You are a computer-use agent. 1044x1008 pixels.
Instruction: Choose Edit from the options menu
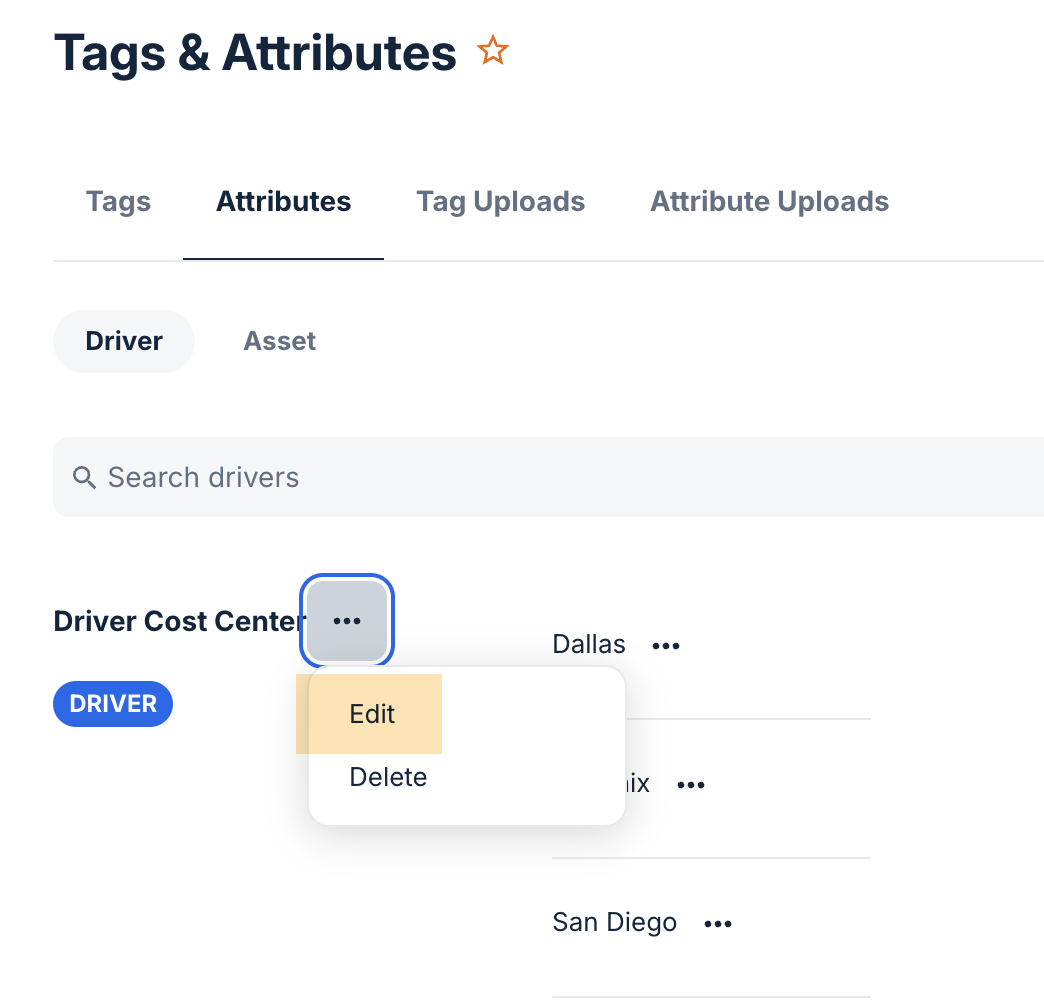[372, 714]
